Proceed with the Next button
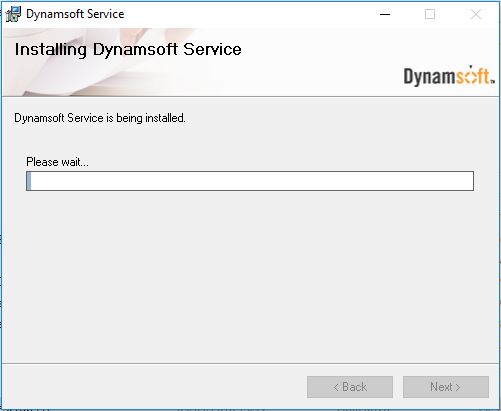 [446, 387]
